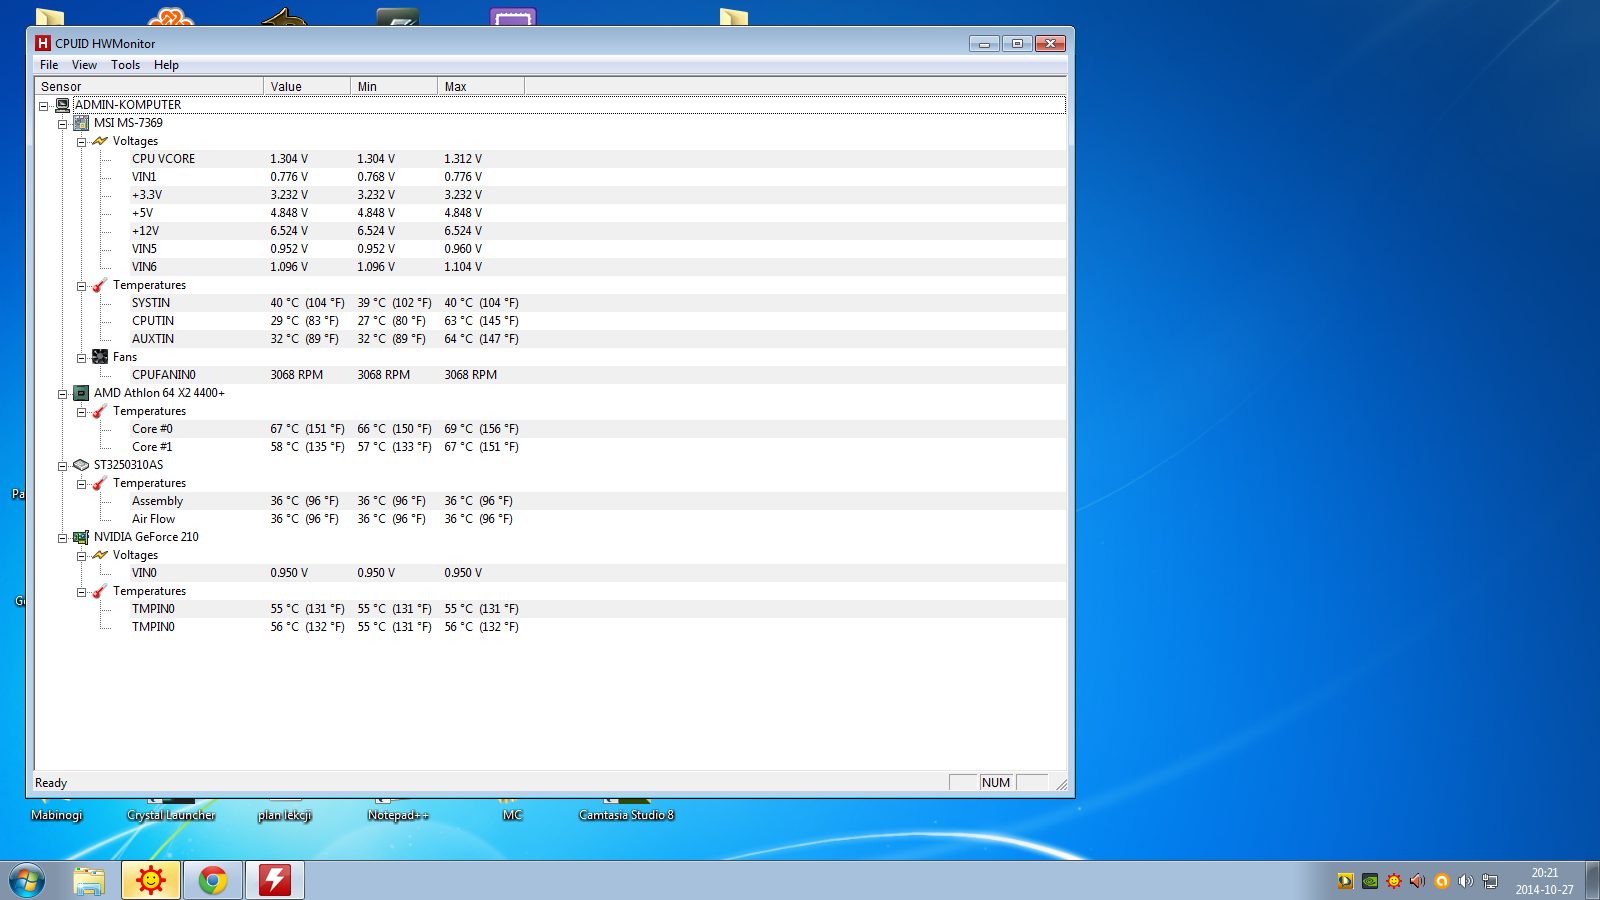This screenshot has height=900, width=1600.
Task: Click the Fans fan icon
Action: click(100, 357)
